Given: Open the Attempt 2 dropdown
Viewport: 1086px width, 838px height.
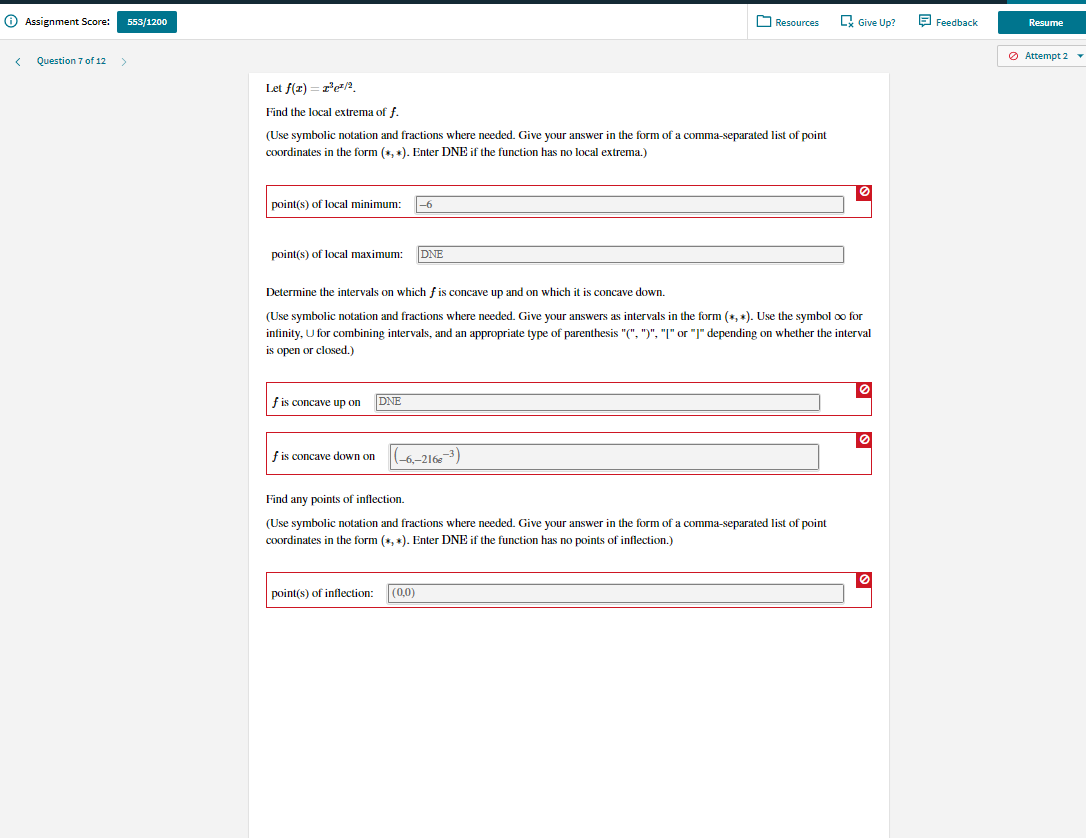Looking at the screenshot, I should 1041,57.
